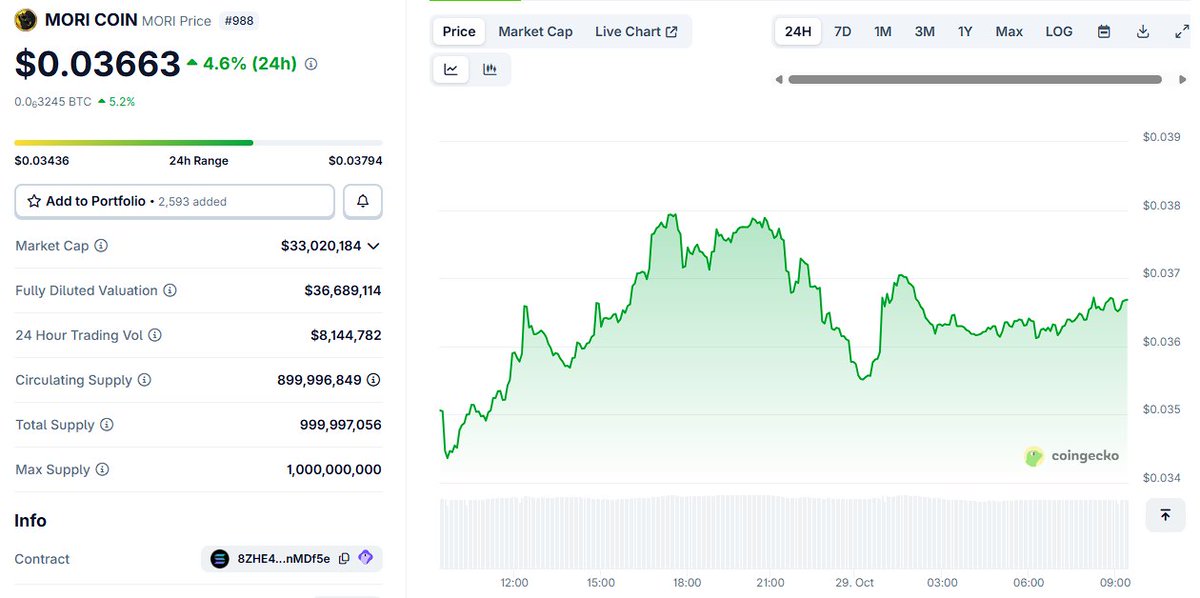Select the 3M time range
1200x598 pixels.
tap(925, 32)
